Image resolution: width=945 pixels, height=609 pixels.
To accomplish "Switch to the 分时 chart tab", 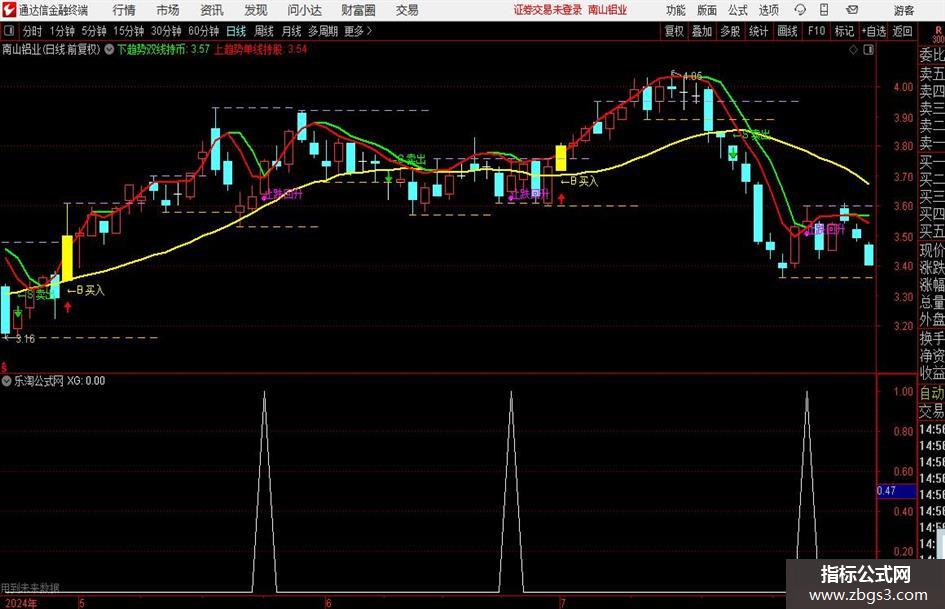I will (33, 31).
